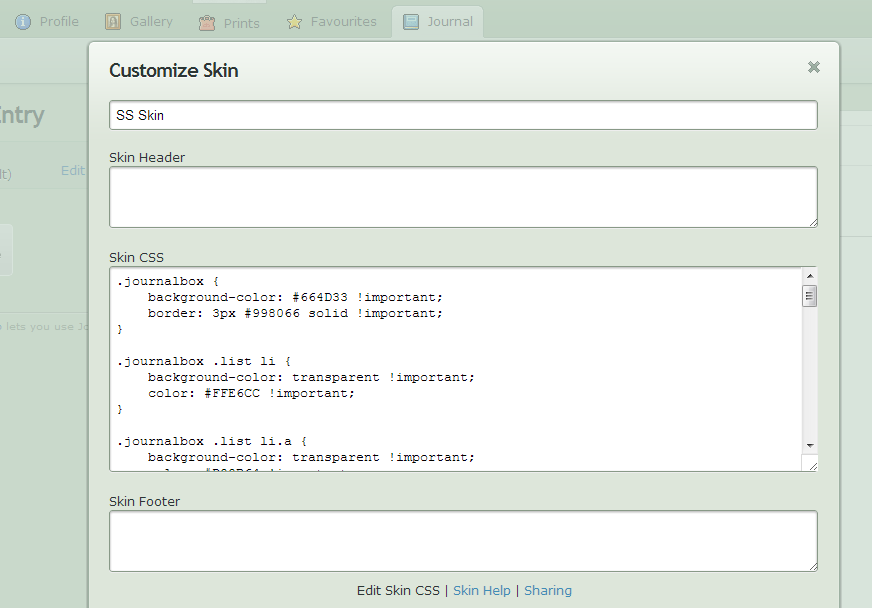Click the Gallery tab icon
This screenshot has height=608, width=872.
pyautogui.click(x=113, y=21)
